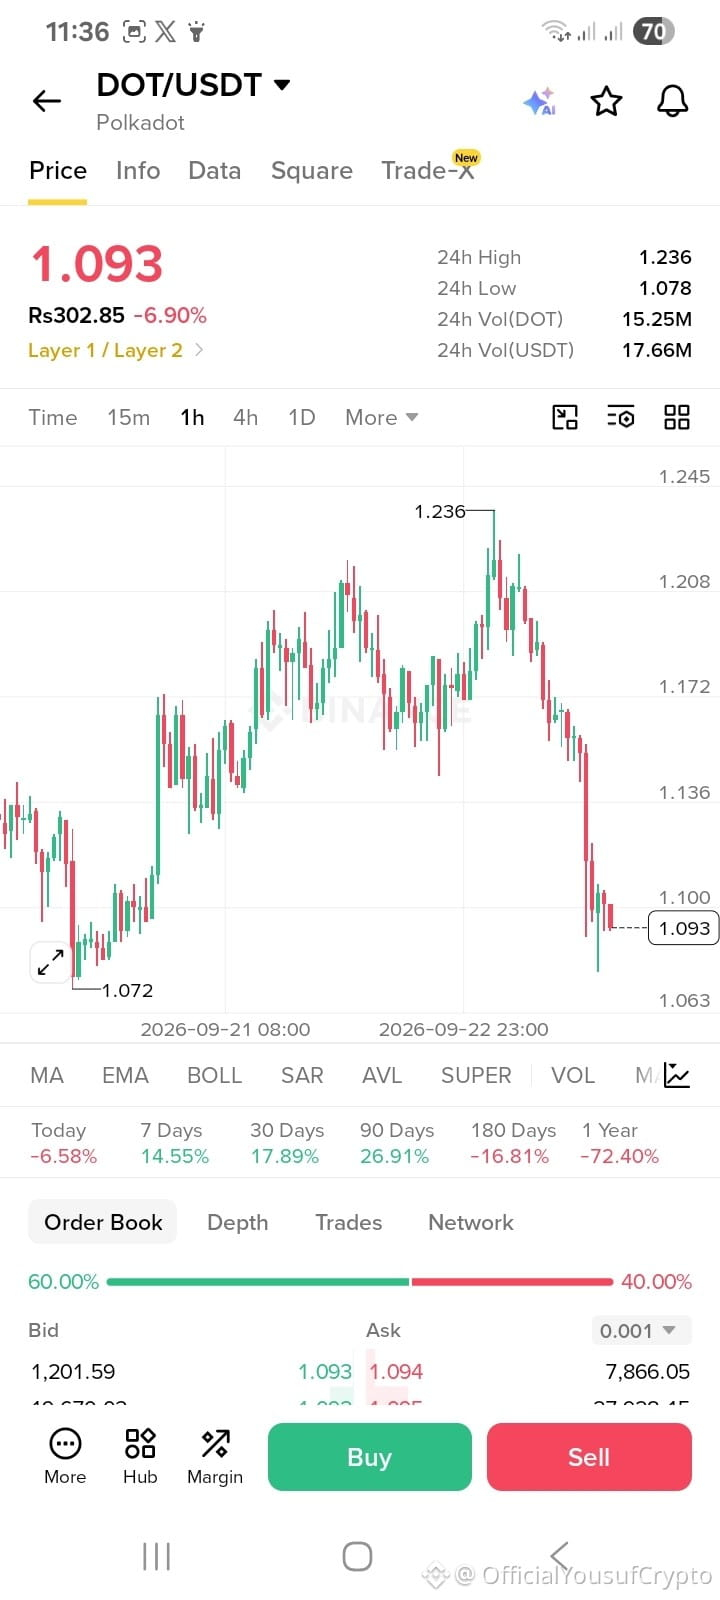The image size is (720, 1600).
Task: Open indicator chart settings icon
Action: point(677,1075)
